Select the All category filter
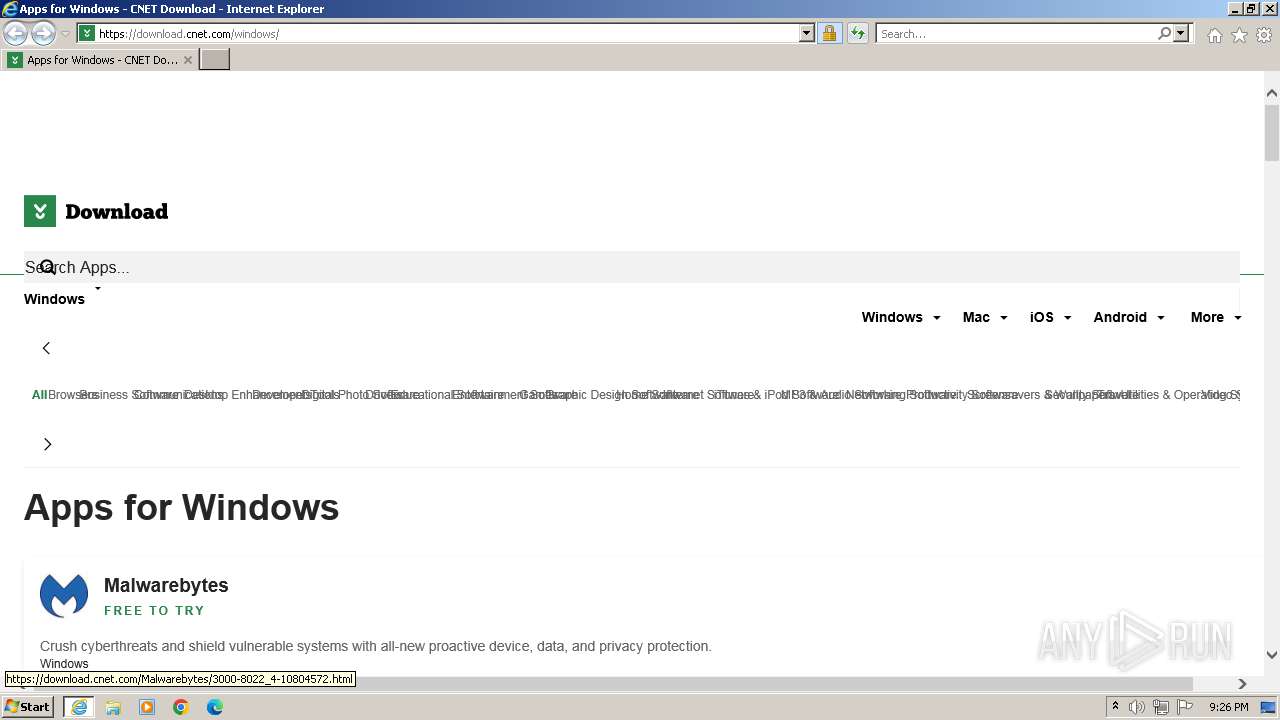The width and height of the screenshot is (1280, 720). click(40, 395)
